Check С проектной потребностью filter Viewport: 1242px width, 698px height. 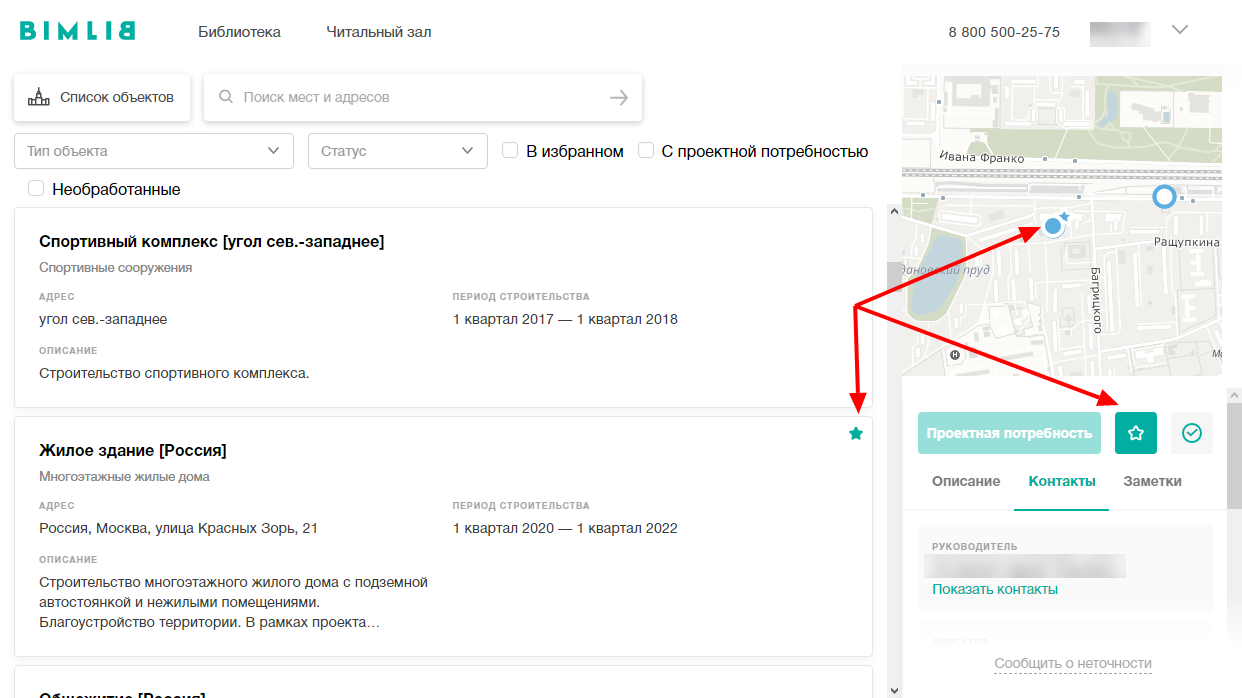646,151
